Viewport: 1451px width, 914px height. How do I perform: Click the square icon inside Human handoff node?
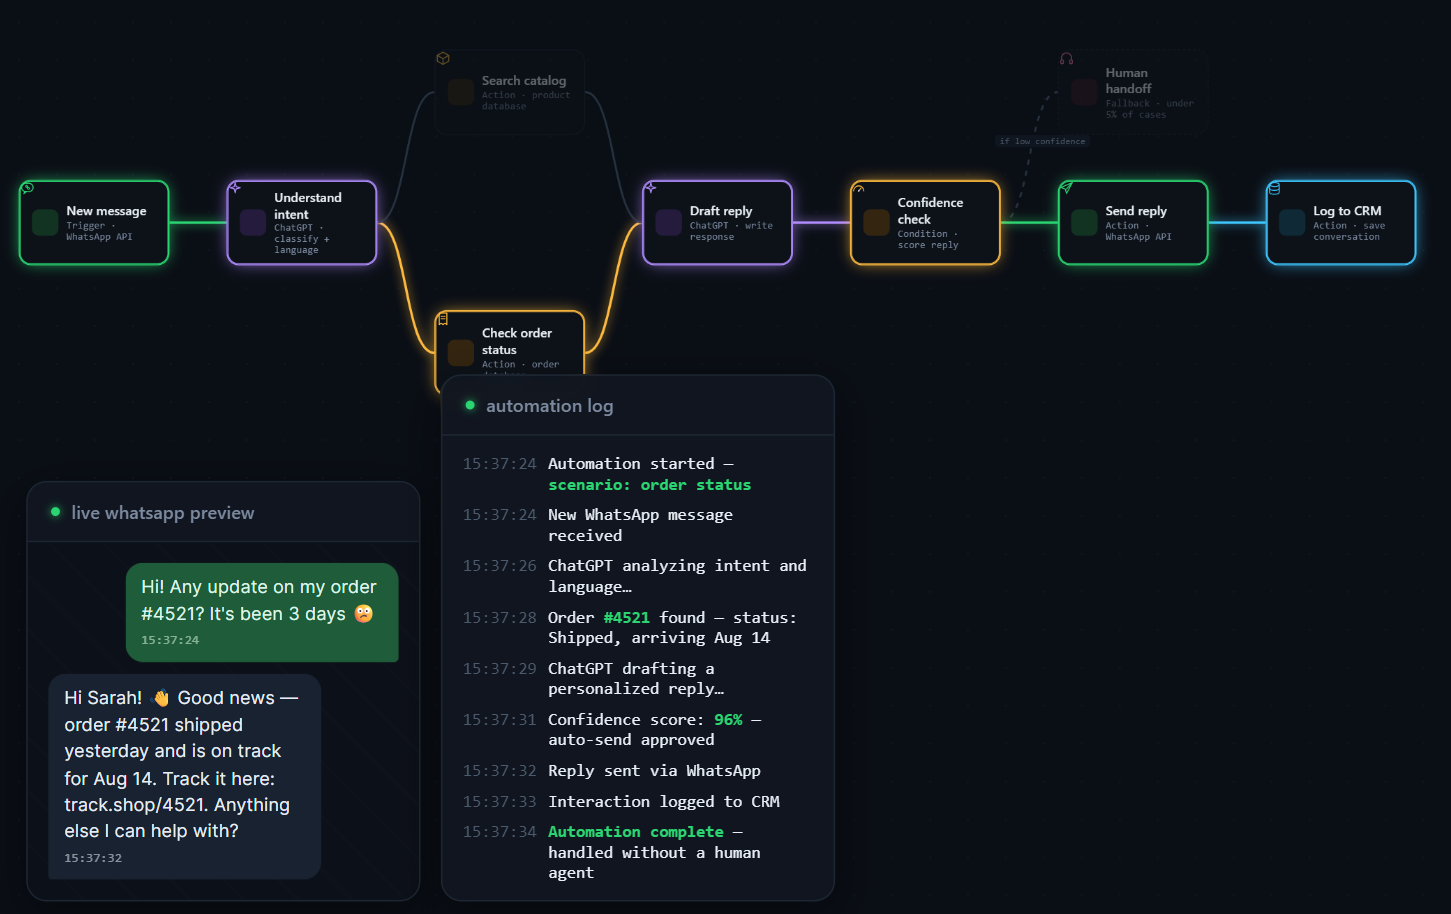point(1085,93)
